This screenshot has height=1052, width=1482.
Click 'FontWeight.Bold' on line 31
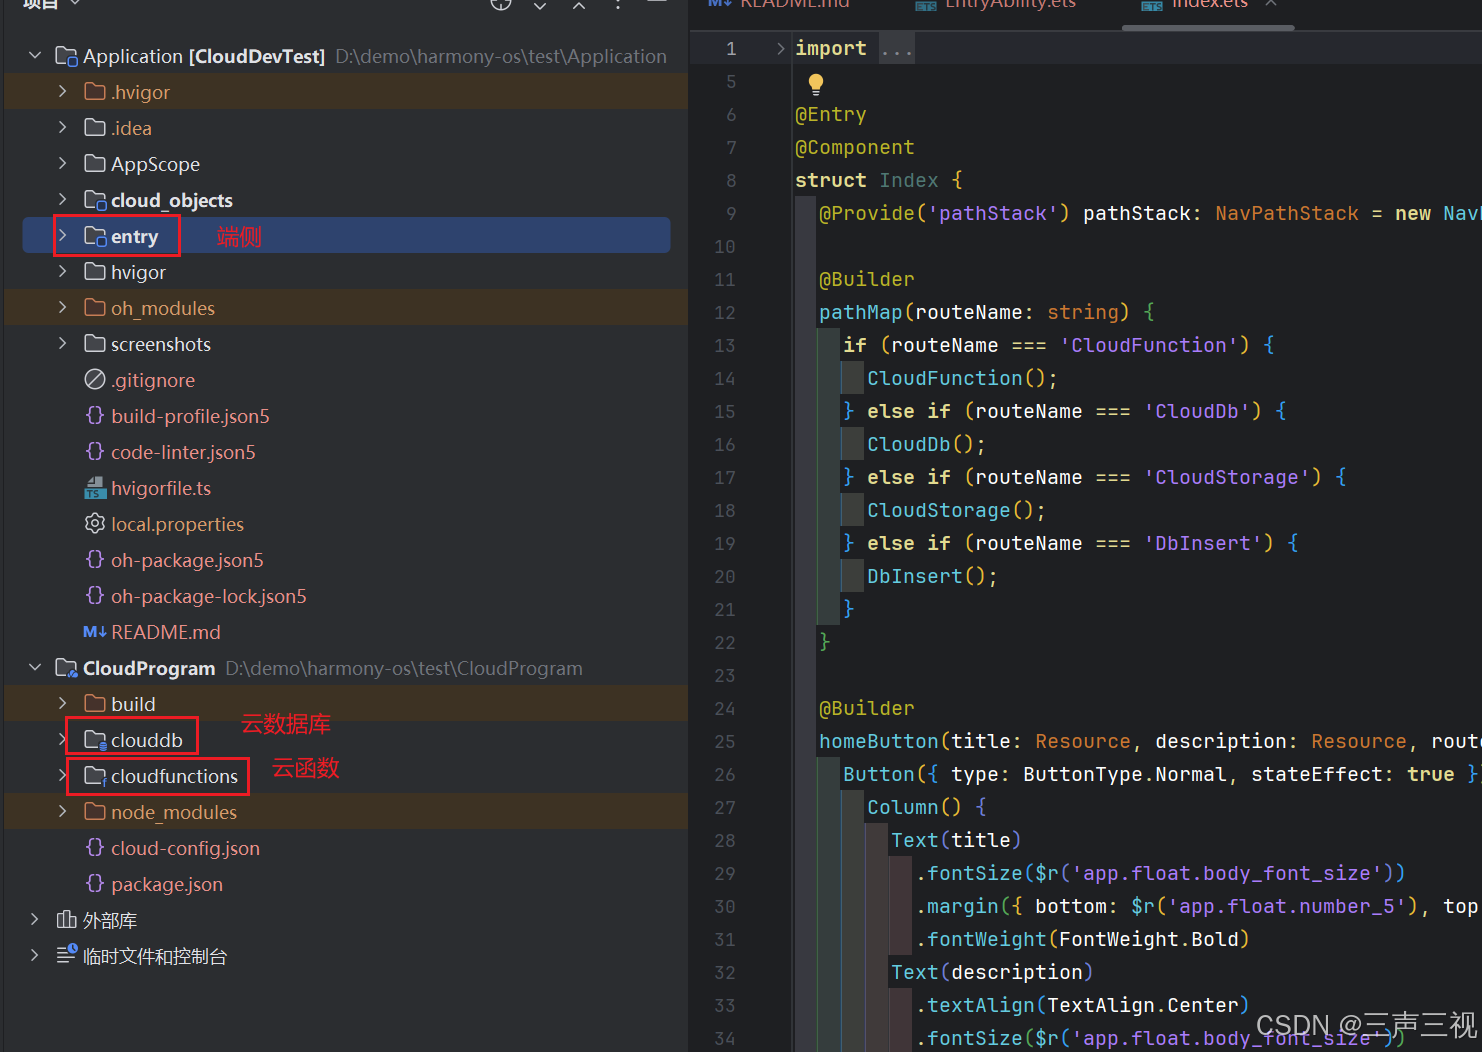click(x=1149, y=939)
